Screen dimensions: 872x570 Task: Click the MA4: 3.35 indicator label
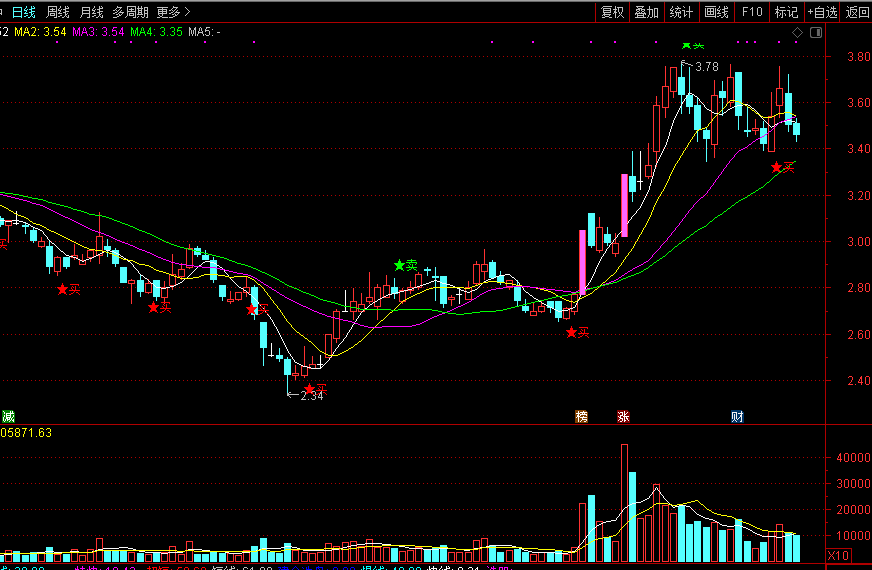156,32
